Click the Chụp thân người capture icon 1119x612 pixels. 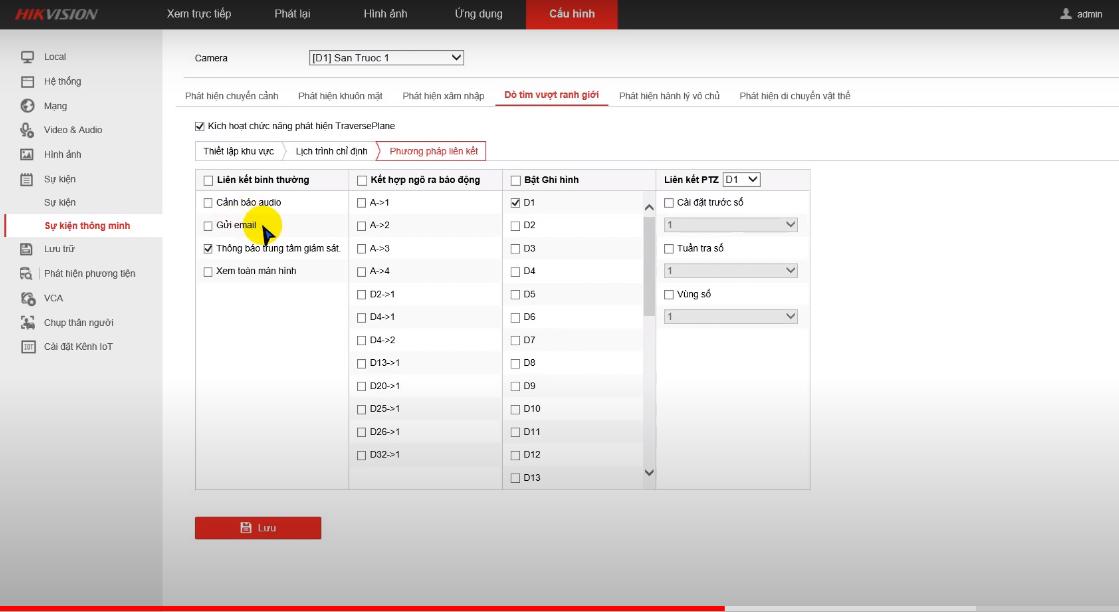coord(27,323)
